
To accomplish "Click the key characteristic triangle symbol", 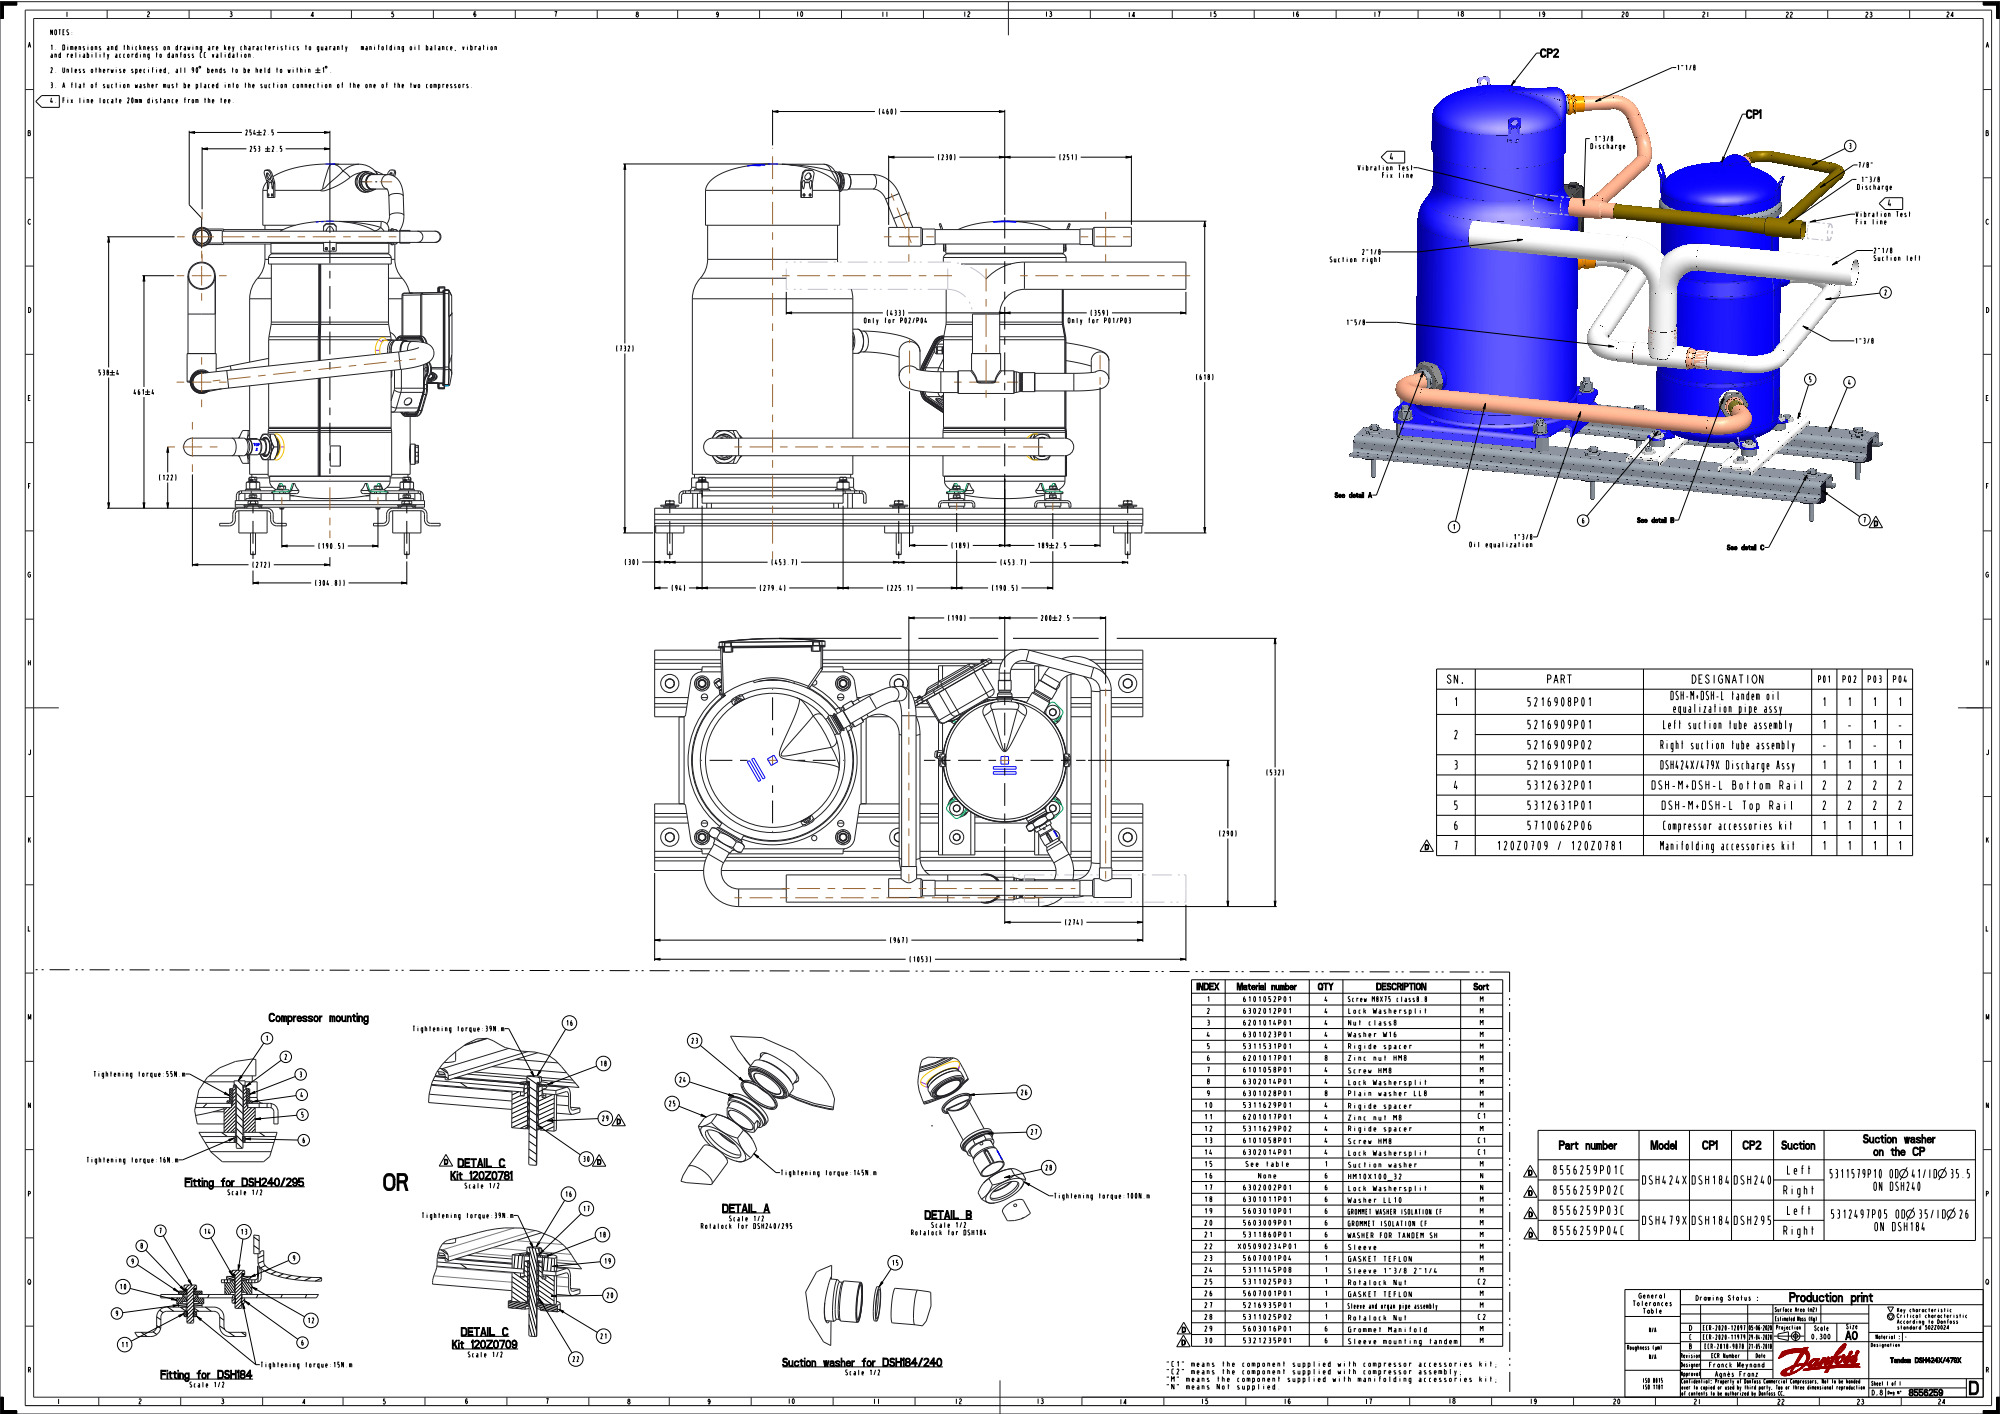I will (1890, 1309).
